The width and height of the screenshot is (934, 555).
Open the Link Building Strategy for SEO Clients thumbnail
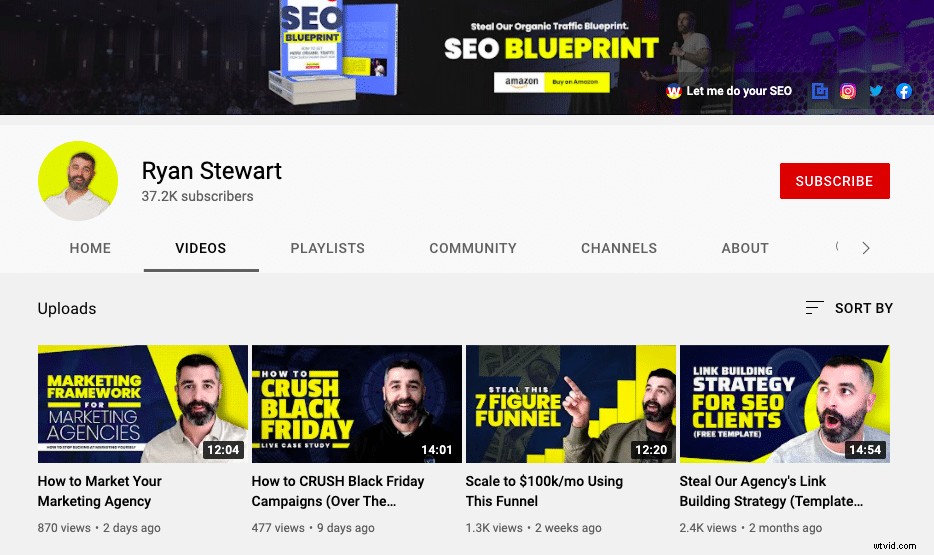point(784,404)
